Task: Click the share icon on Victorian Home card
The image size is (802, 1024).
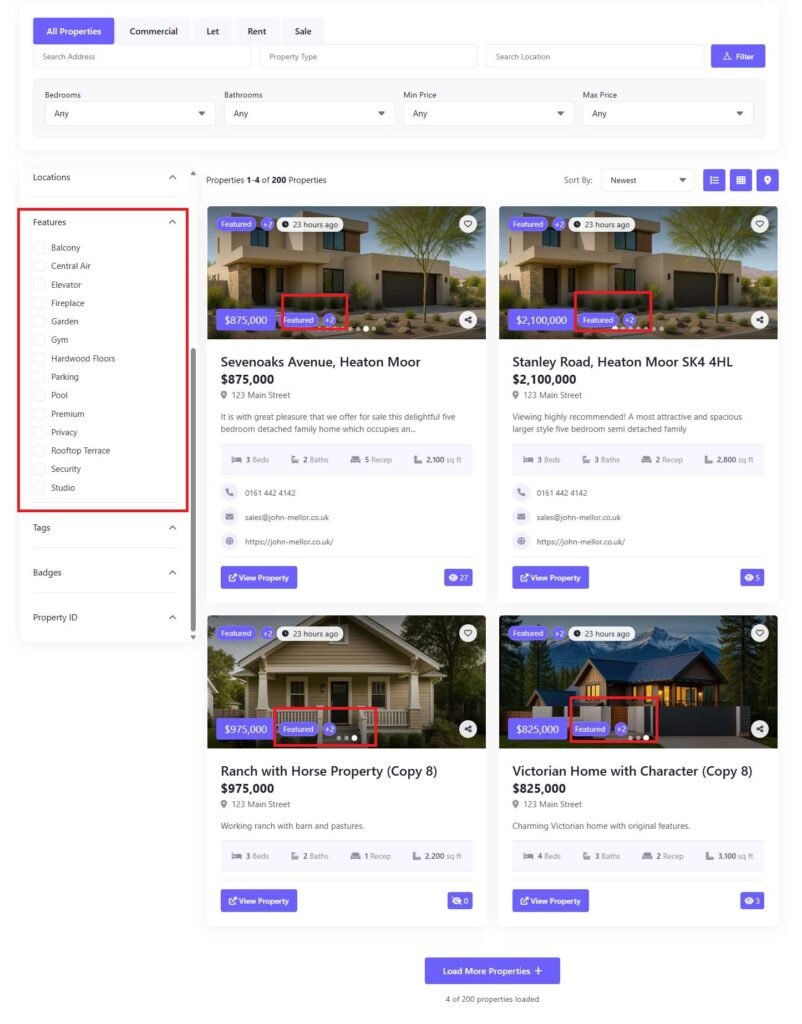Action: coord(760,730)
